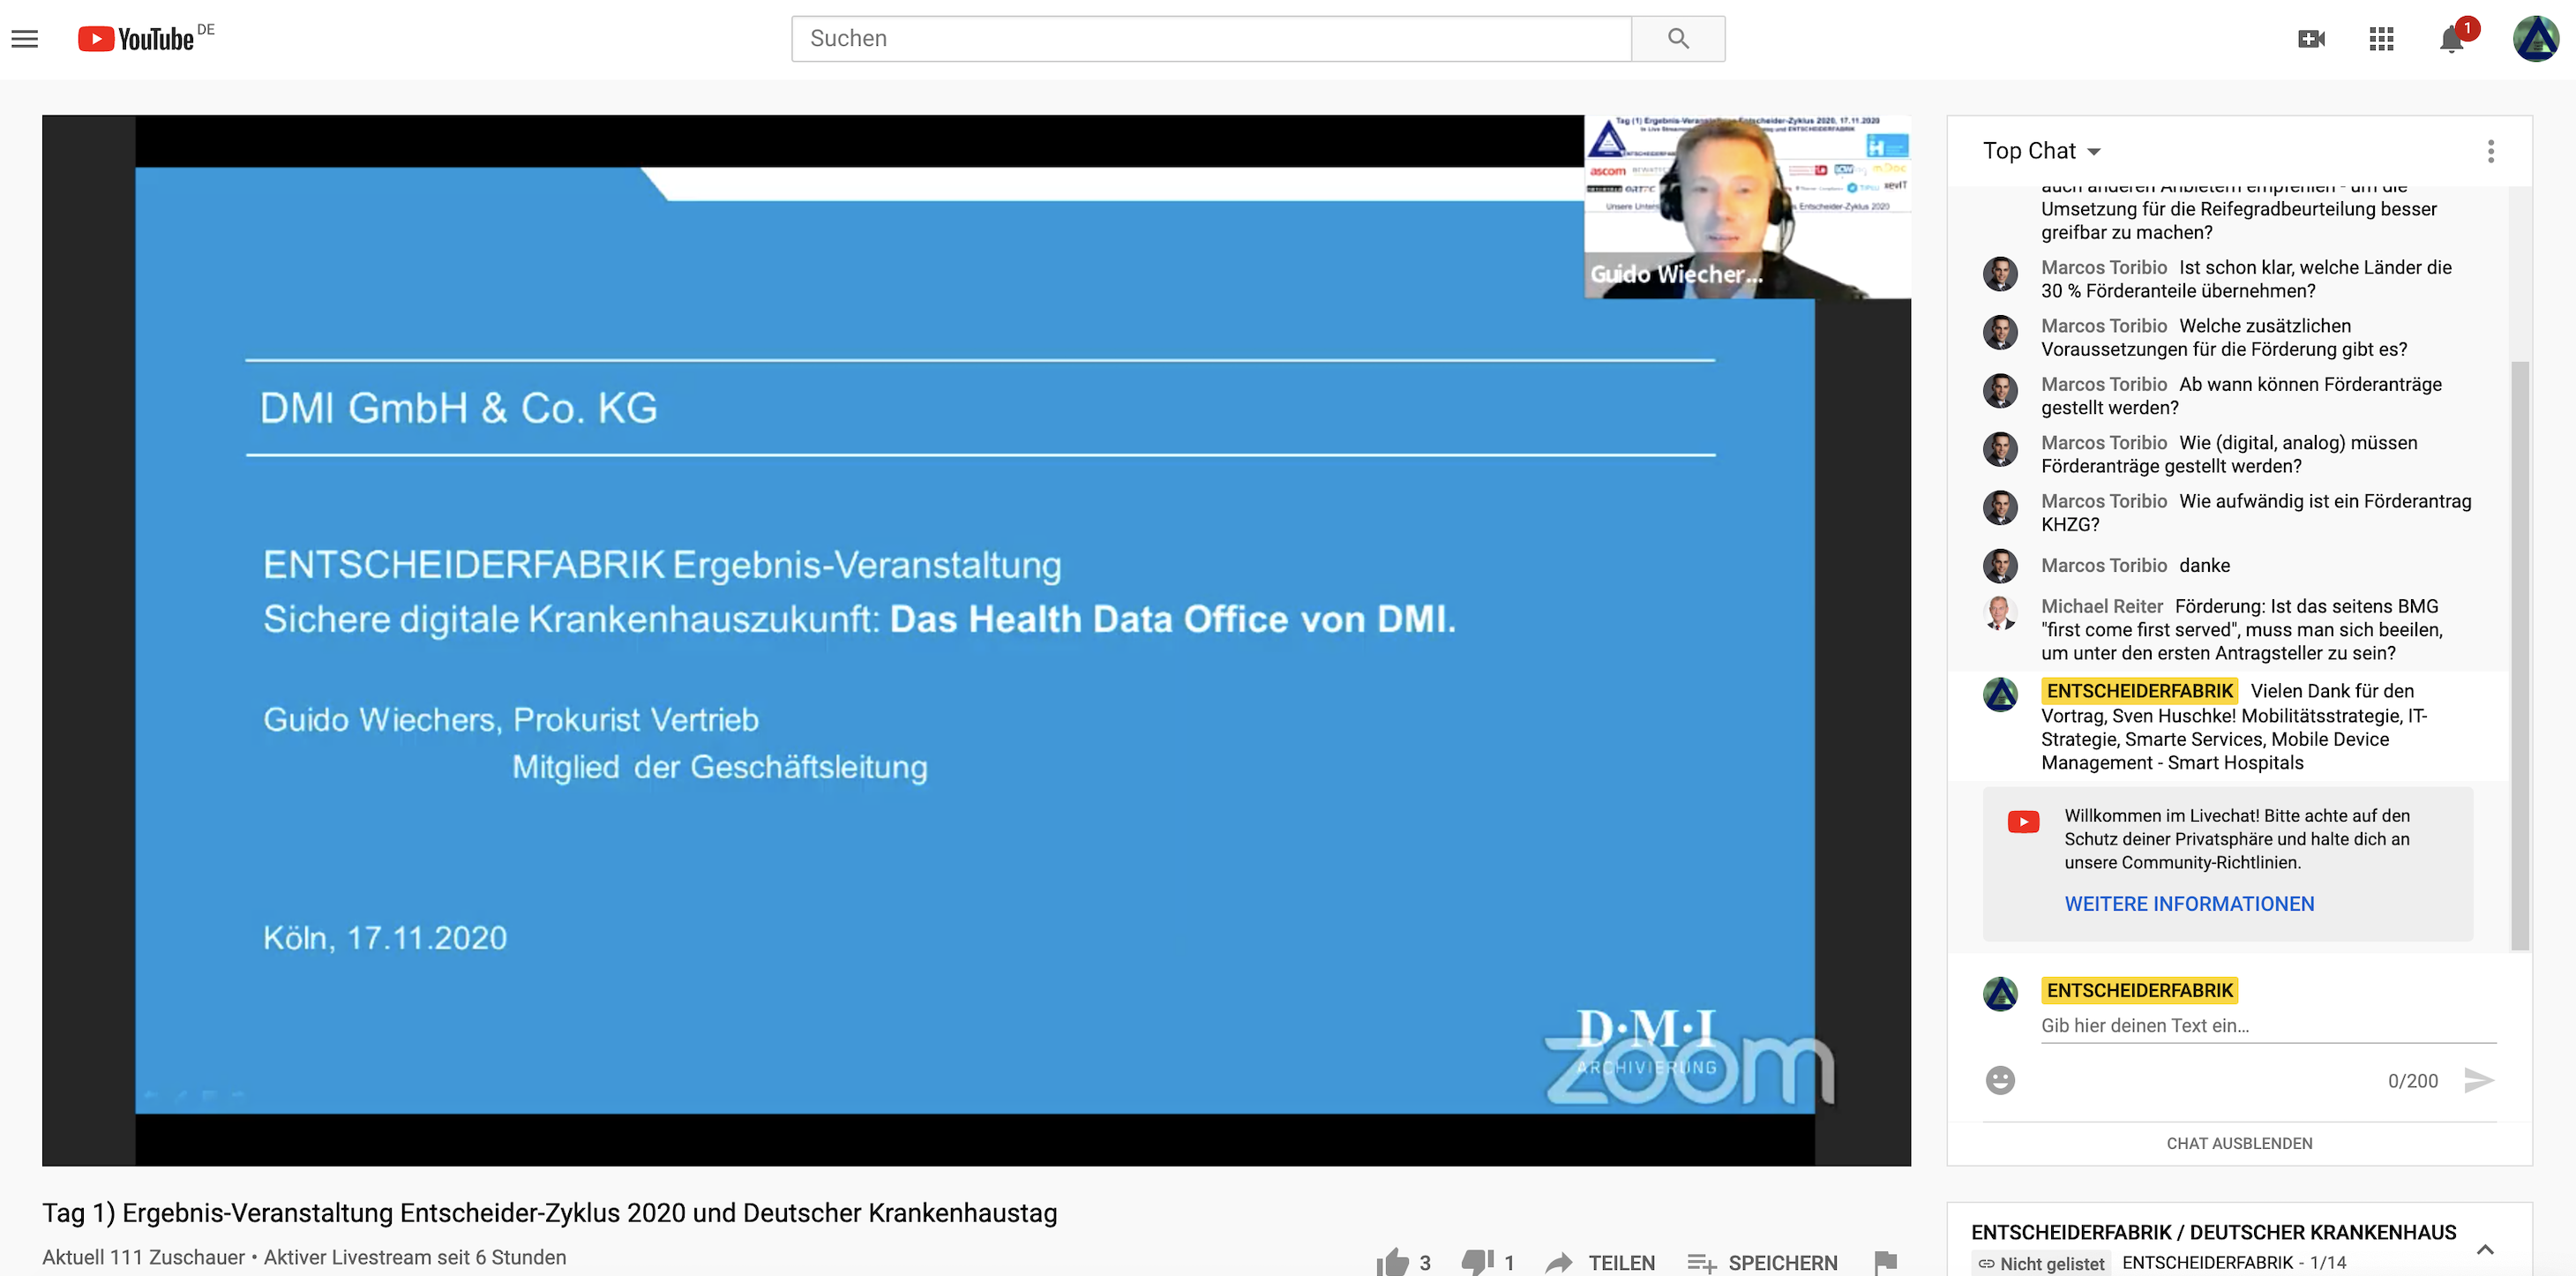
Task: Click the 0/200 character counter
Action: tap(2412, 1081)
